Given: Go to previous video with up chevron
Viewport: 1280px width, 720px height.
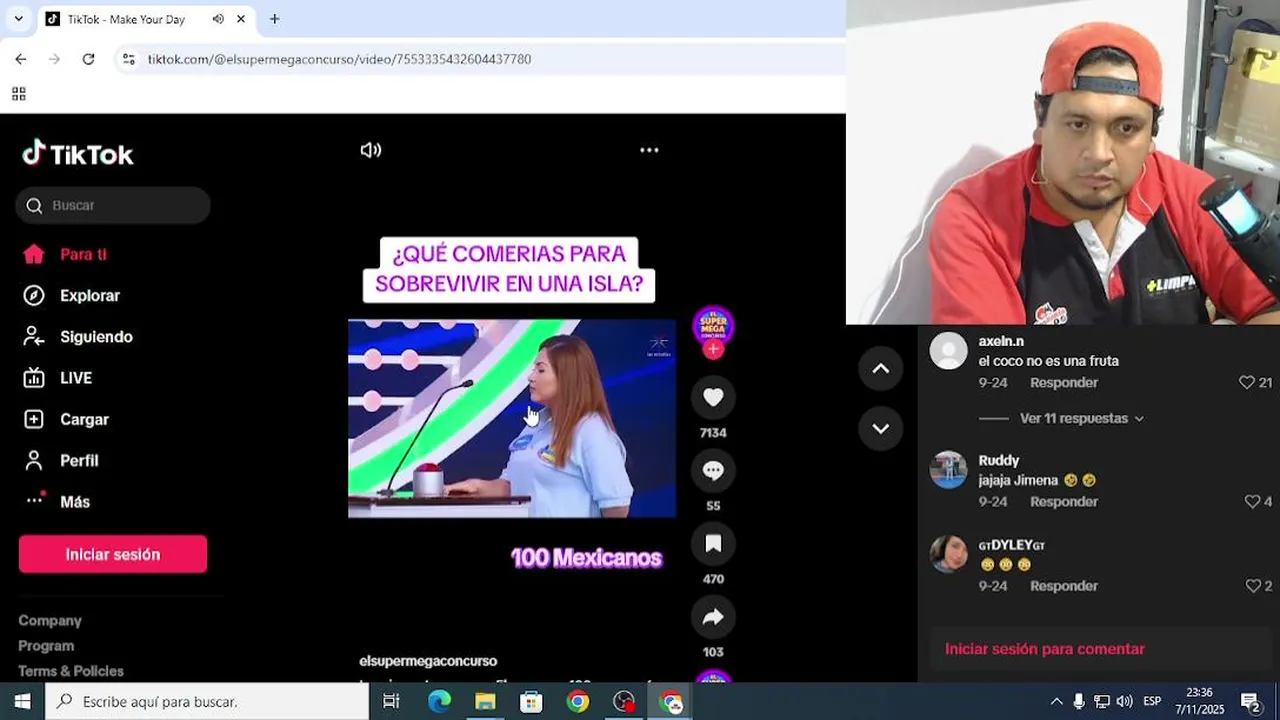Looking at the screenshot, I should [881, 369].
